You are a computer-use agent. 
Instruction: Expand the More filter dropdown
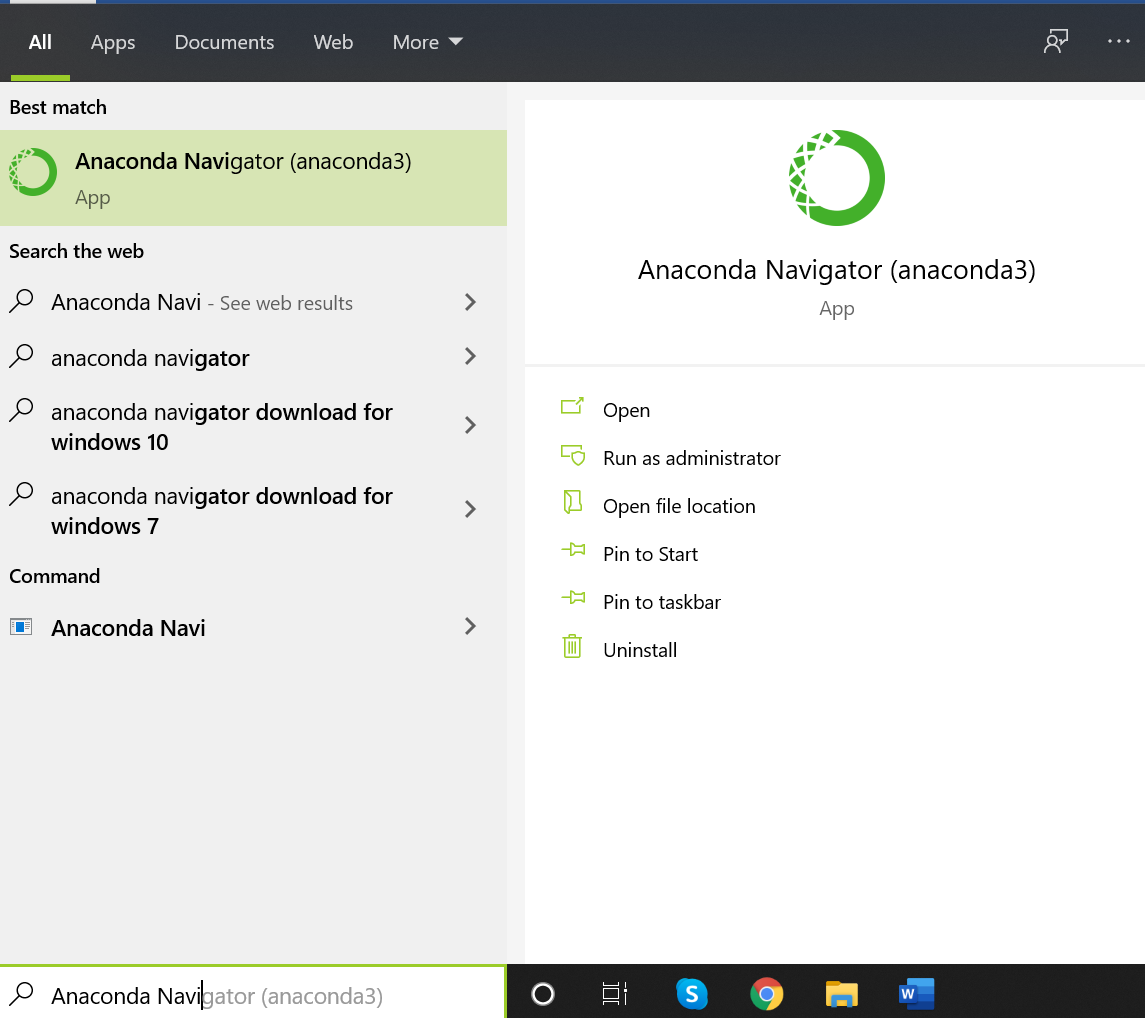(427, 42)
